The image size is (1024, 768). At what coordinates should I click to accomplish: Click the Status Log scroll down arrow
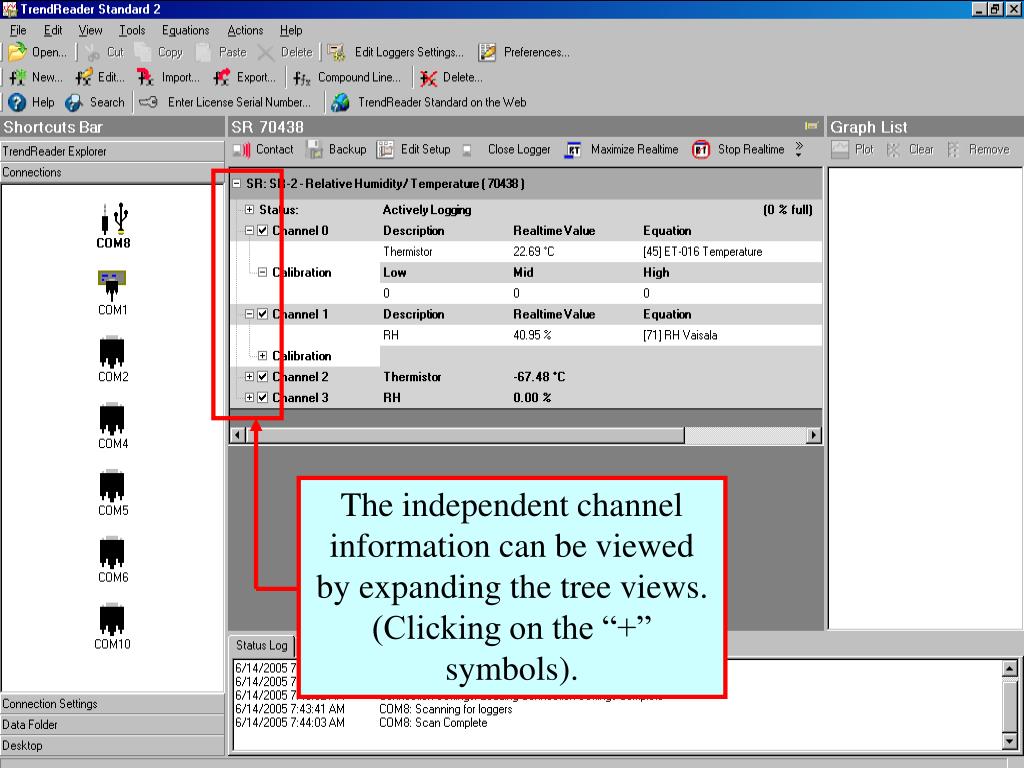pos(1010,742)
